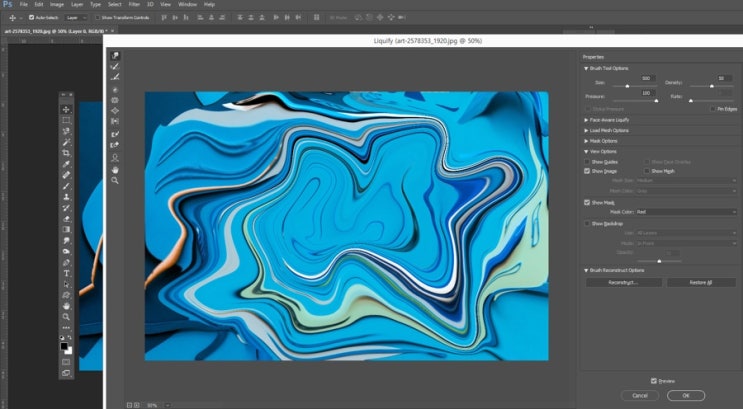Open the Edit Toolbar three-dots icon
Screen dimensions: 743x409
click(66, 327)
